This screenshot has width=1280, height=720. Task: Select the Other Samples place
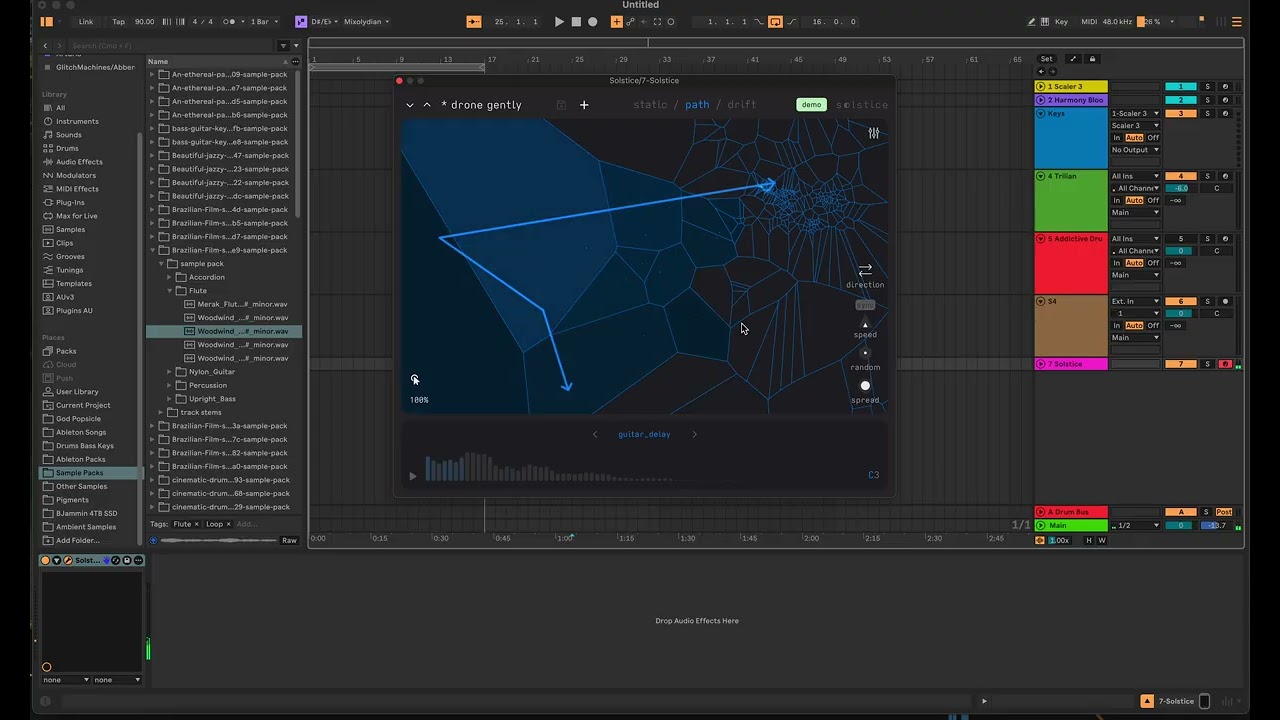tap(81, 486)
